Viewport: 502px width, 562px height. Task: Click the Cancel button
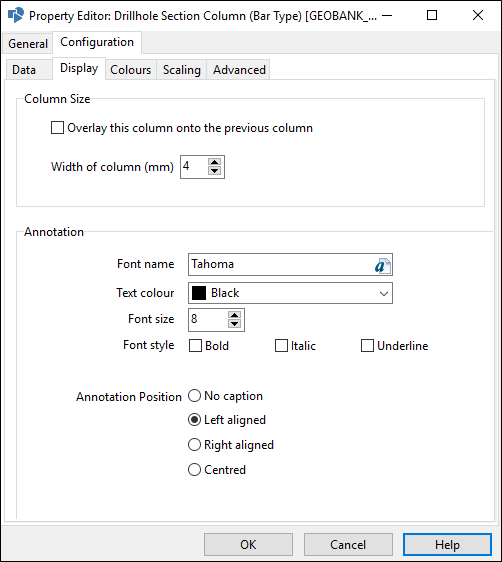(x=348, y=544)
